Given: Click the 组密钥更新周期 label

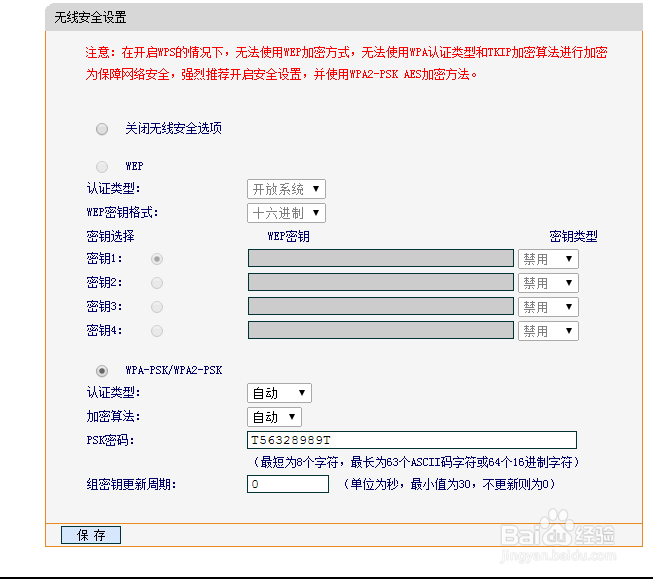Looking at the screenshot, I should (131, 484).
